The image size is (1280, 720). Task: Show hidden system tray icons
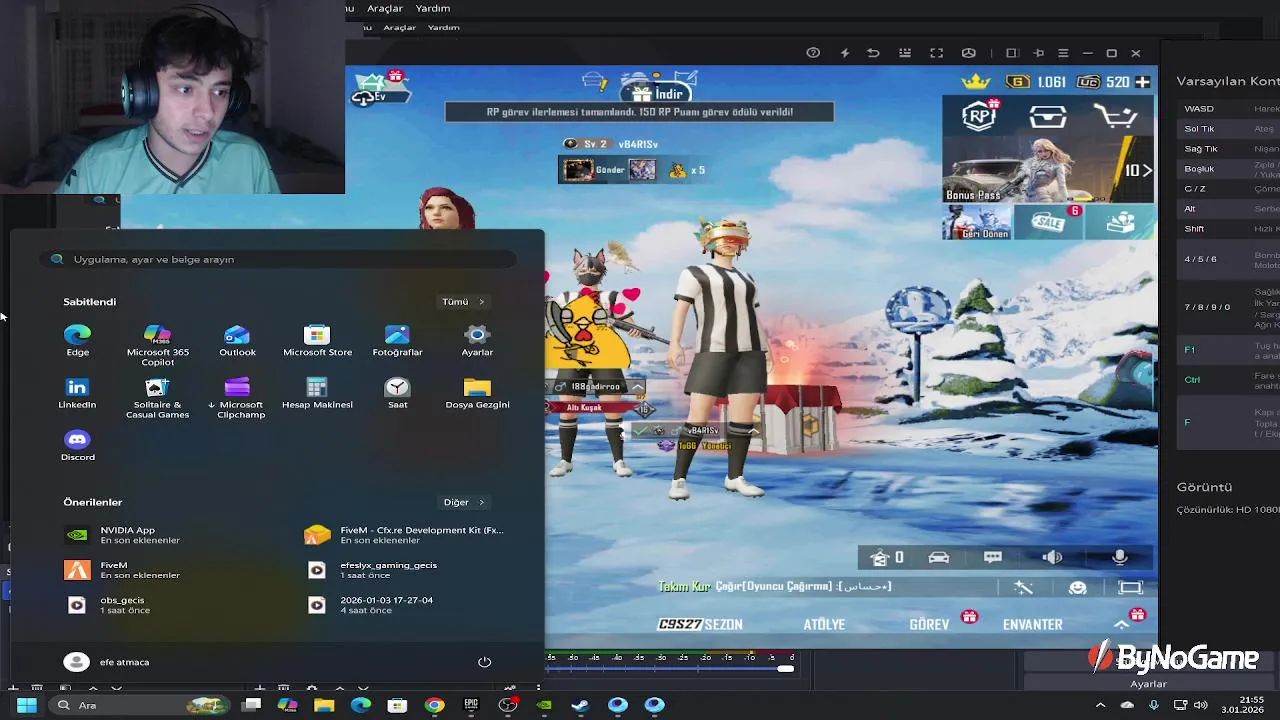(x=1100, y=705)
